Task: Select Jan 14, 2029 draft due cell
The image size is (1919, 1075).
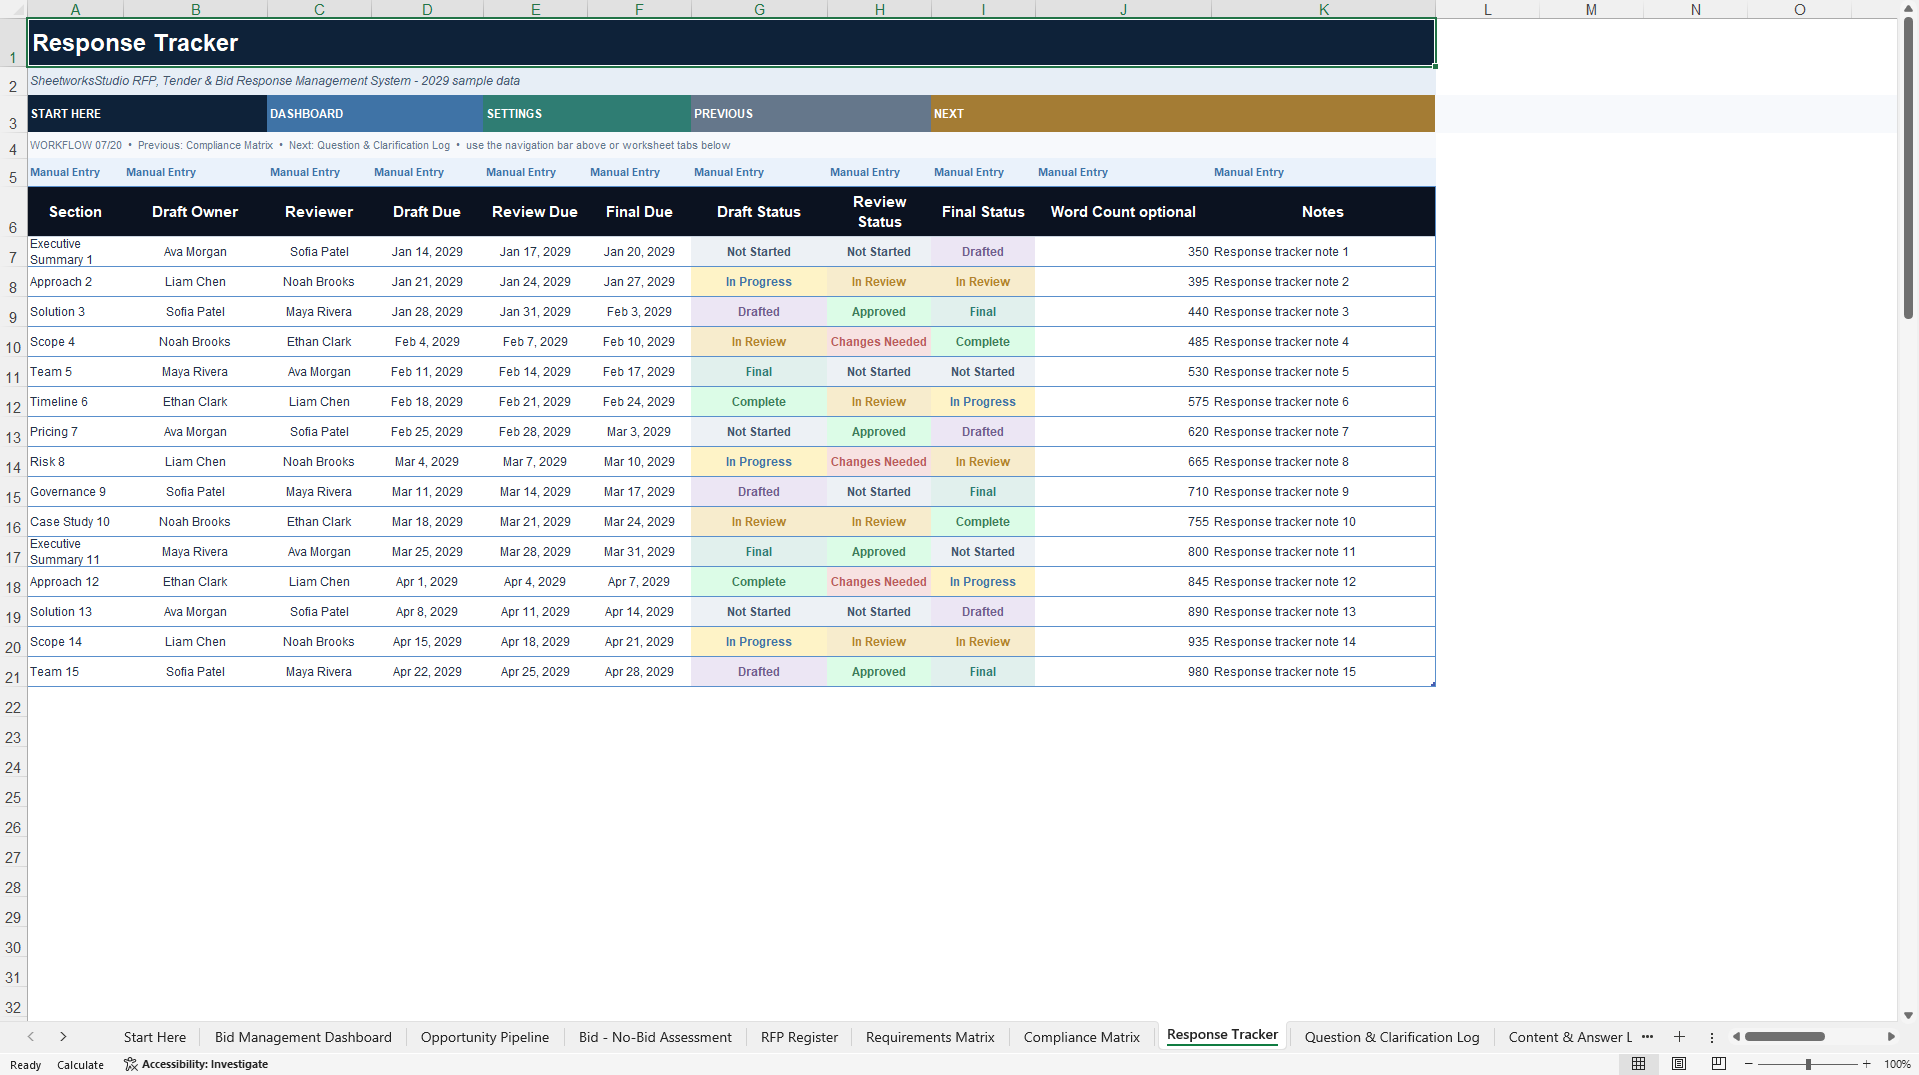Action: click(427, 252)
